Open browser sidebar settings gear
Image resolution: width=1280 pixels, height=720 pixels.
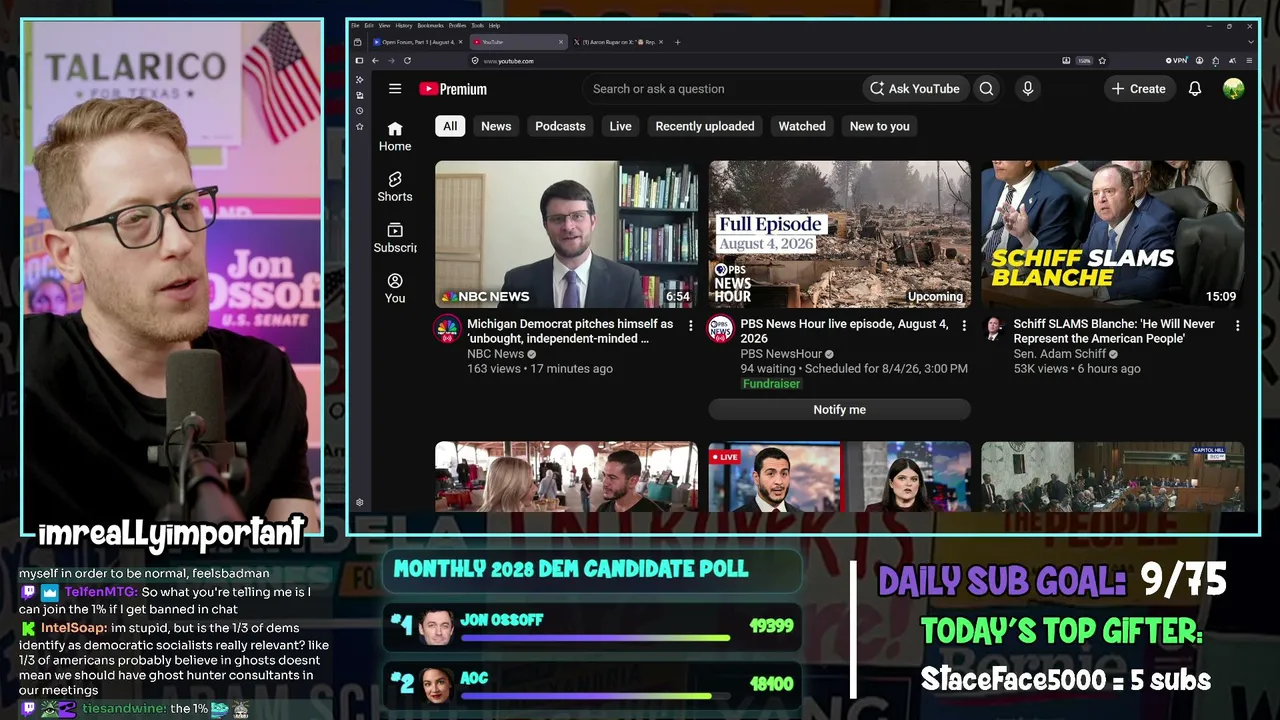pyautogui.click(x=360, y=503)
